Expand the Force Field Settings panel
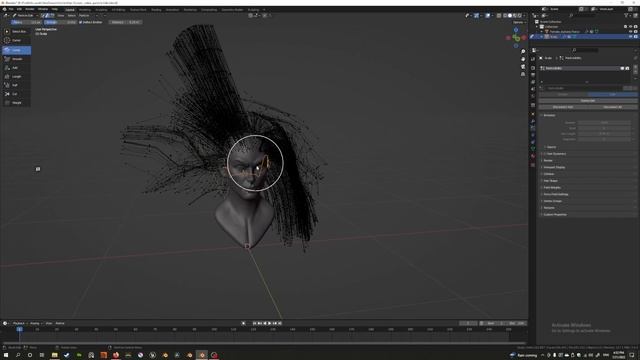This screenshot has width=640, height=360. [x=556, y=194]
